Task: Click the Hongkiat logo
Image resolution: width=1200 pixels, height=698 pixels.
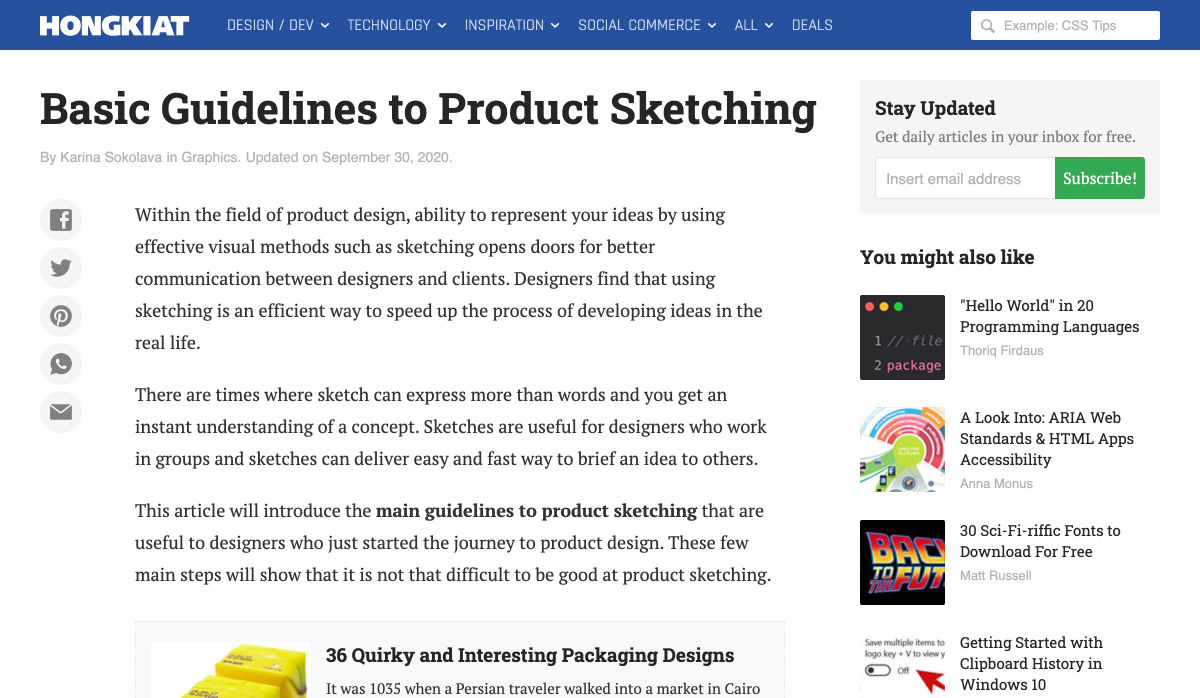Action: 114,25
